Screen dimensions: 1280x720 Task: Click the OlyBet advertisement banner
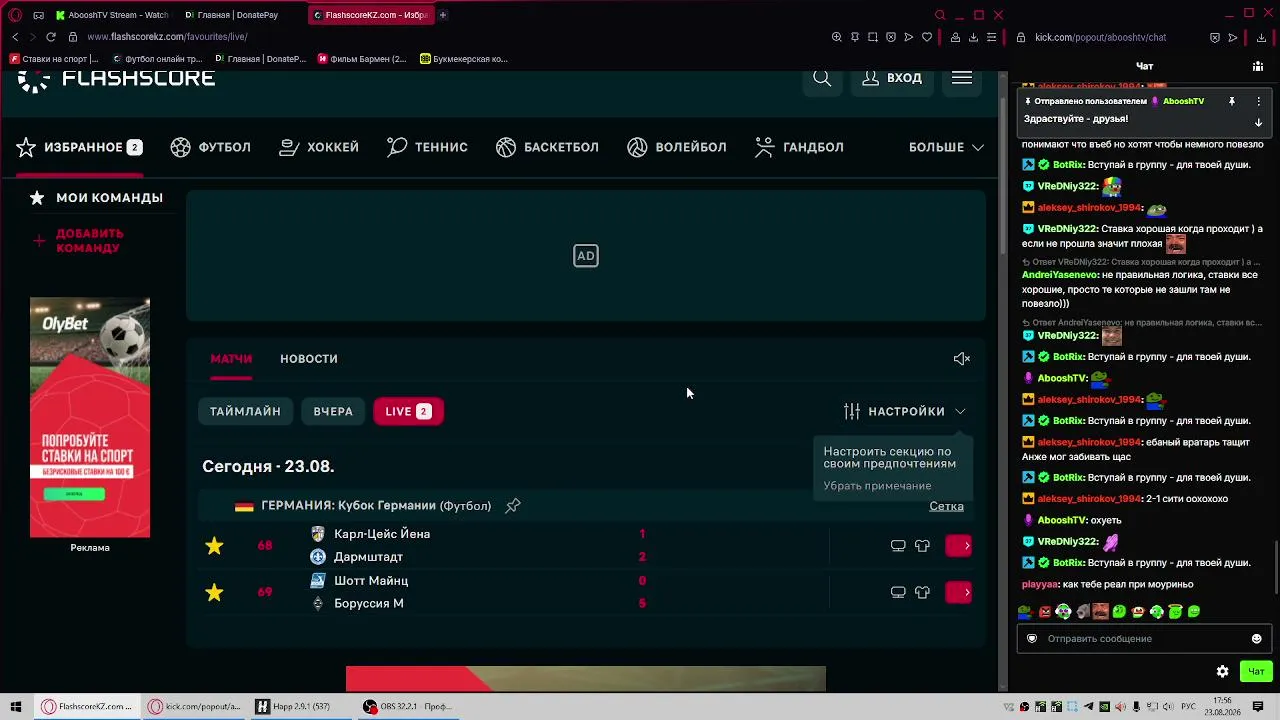[x=90, y=417]
